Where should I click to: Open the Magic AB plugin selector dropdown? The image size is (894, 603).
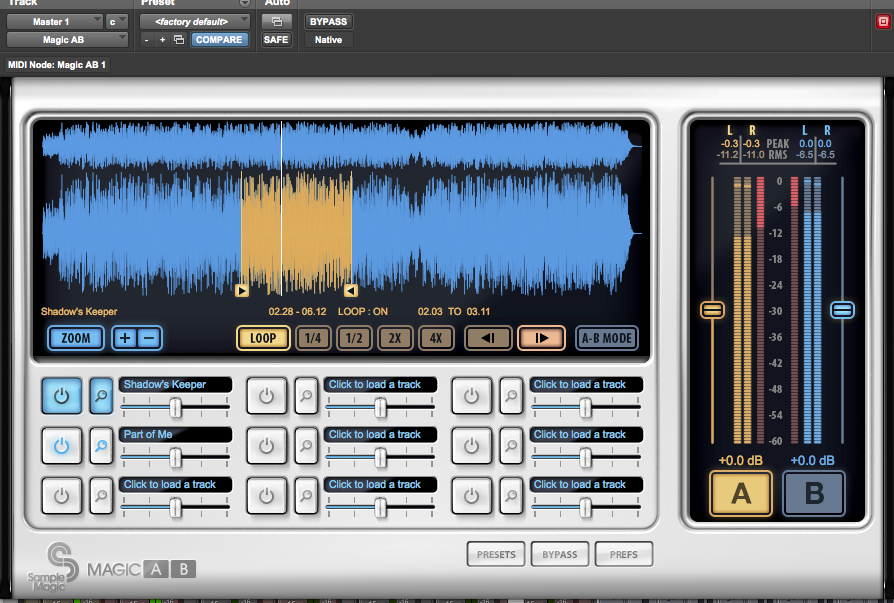click(x=67, y=39)
